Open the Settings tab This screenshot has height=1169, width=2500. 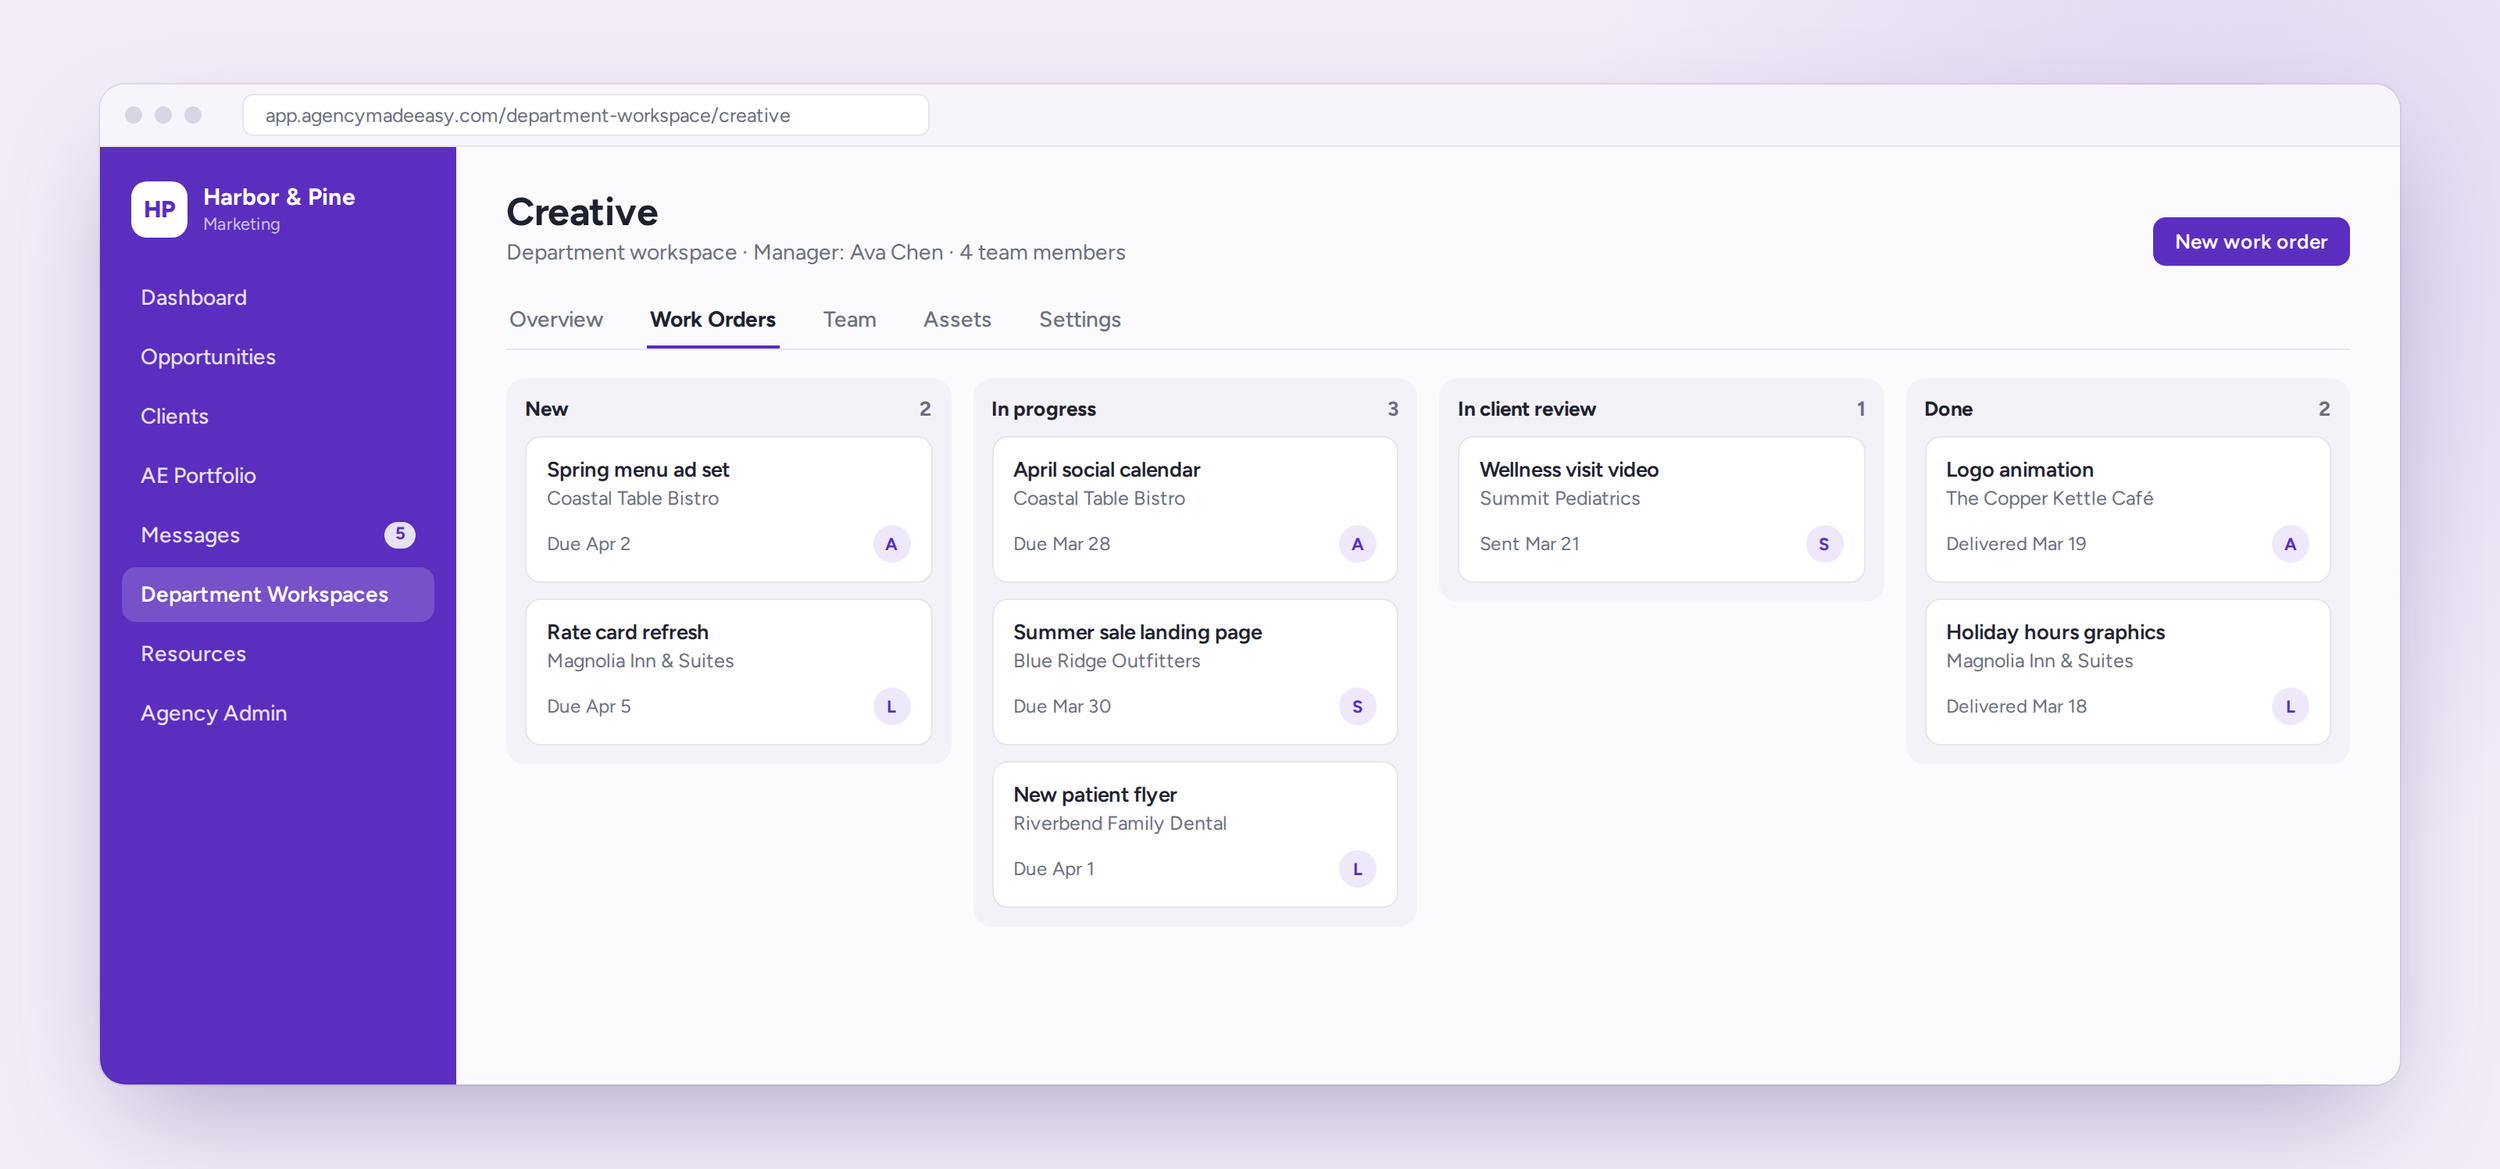click(1080, 320)
